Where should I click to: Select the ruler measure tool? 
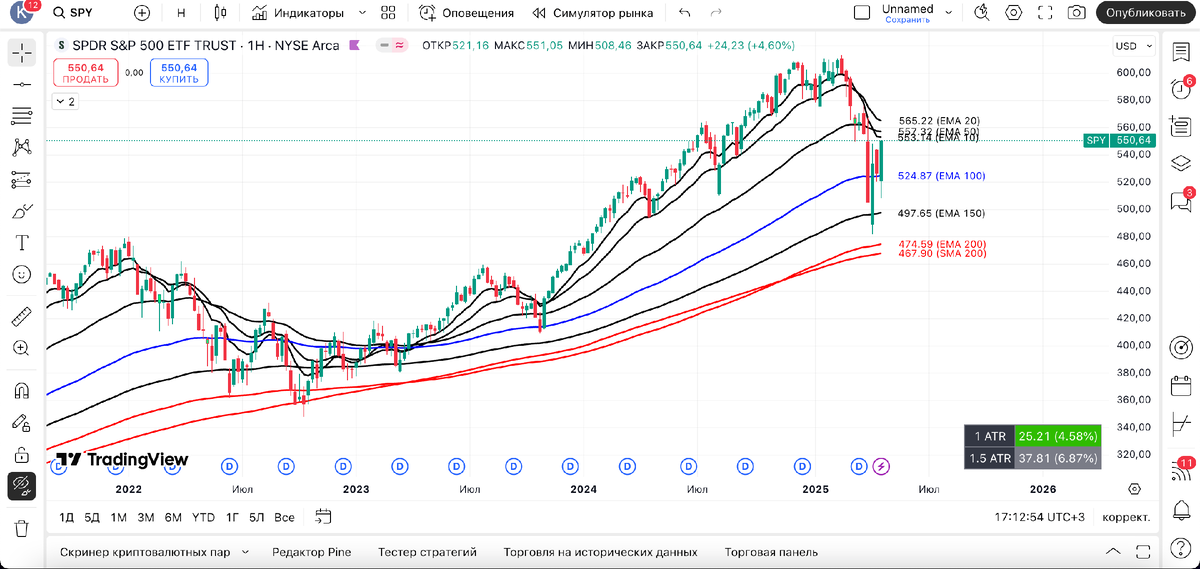coord(22,317)
